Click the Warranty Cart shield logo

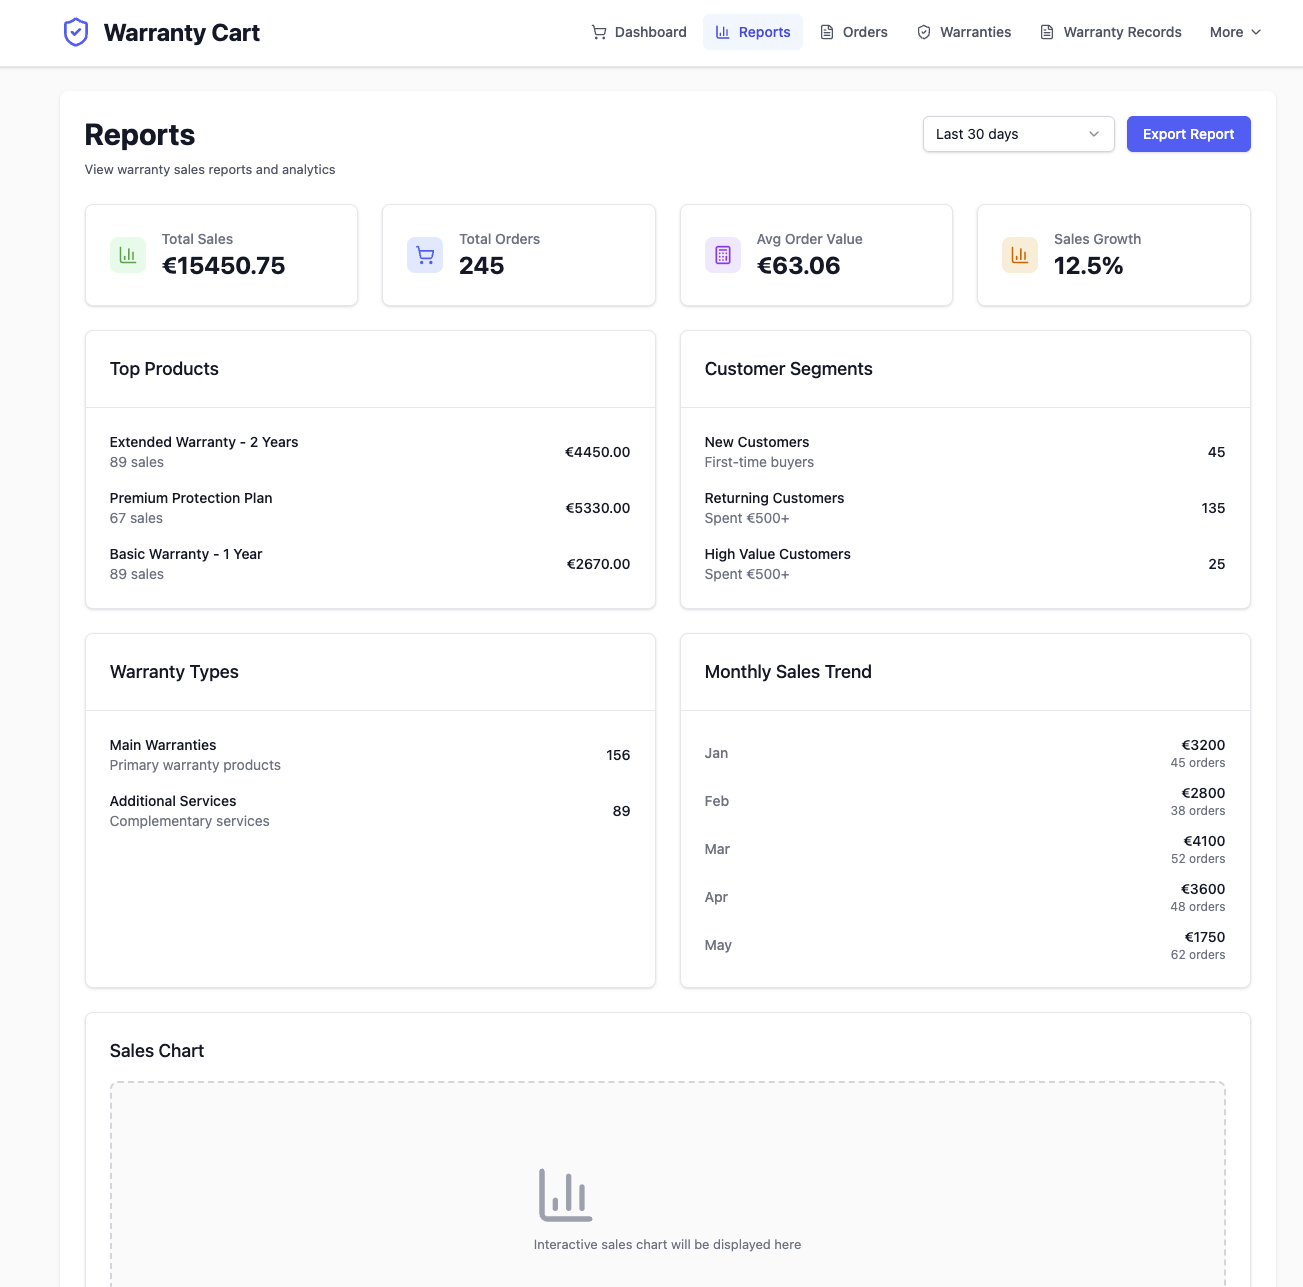(76, 31)
